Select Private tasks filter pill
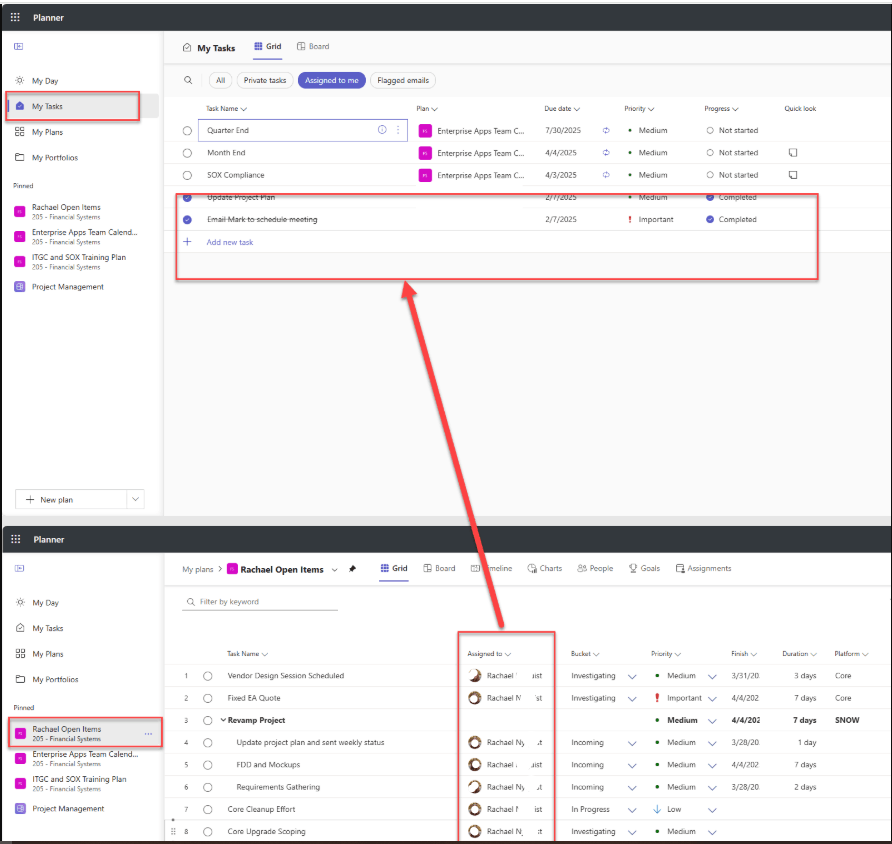The width and height of the screenshot is (892, 844). click(265, 80)
